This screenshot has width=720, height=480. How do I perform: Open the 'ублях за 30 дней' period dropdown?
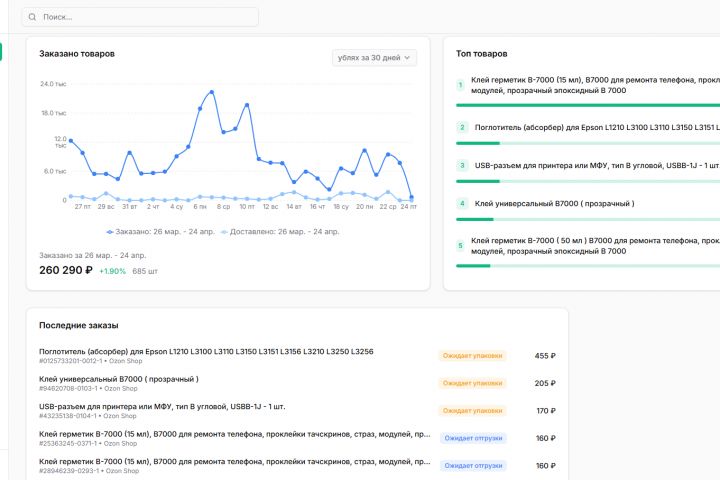pyautogui.click(x=374, y=58)
